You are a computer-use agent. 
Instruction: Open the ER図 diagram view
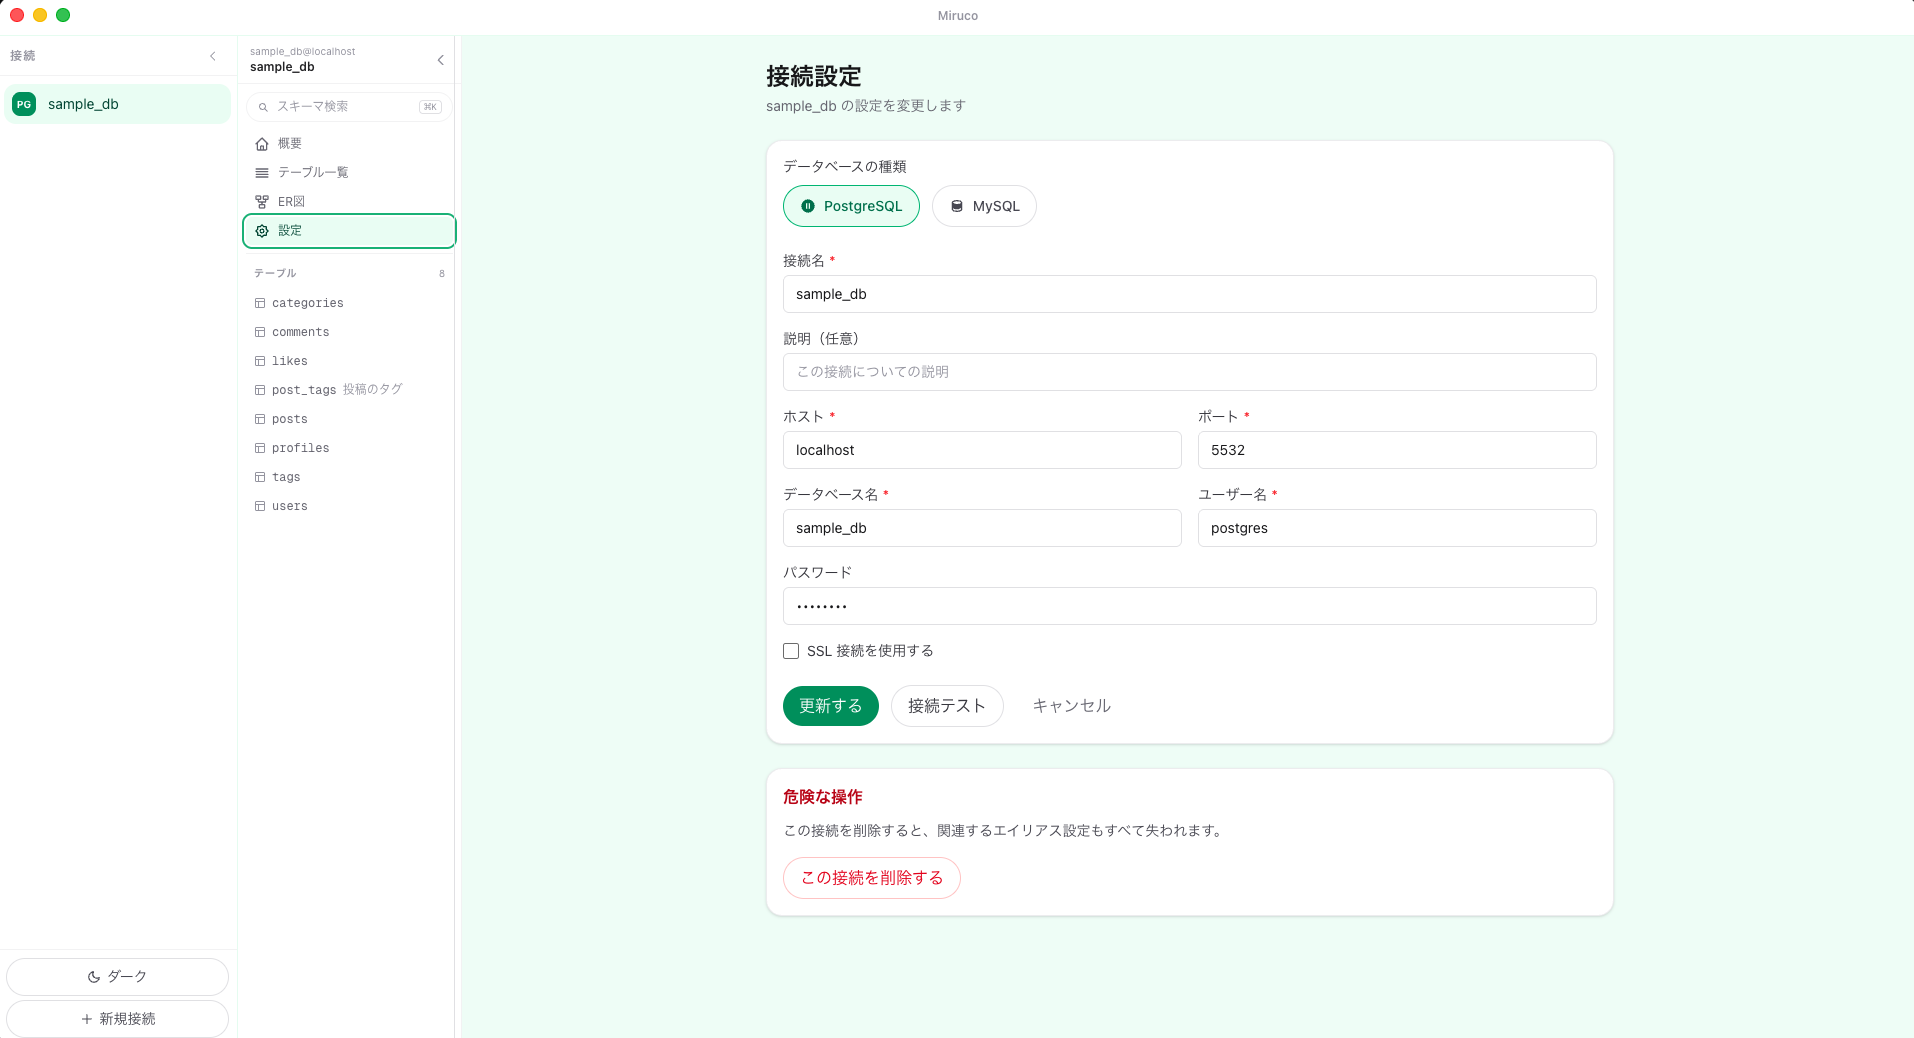(261, 201)
